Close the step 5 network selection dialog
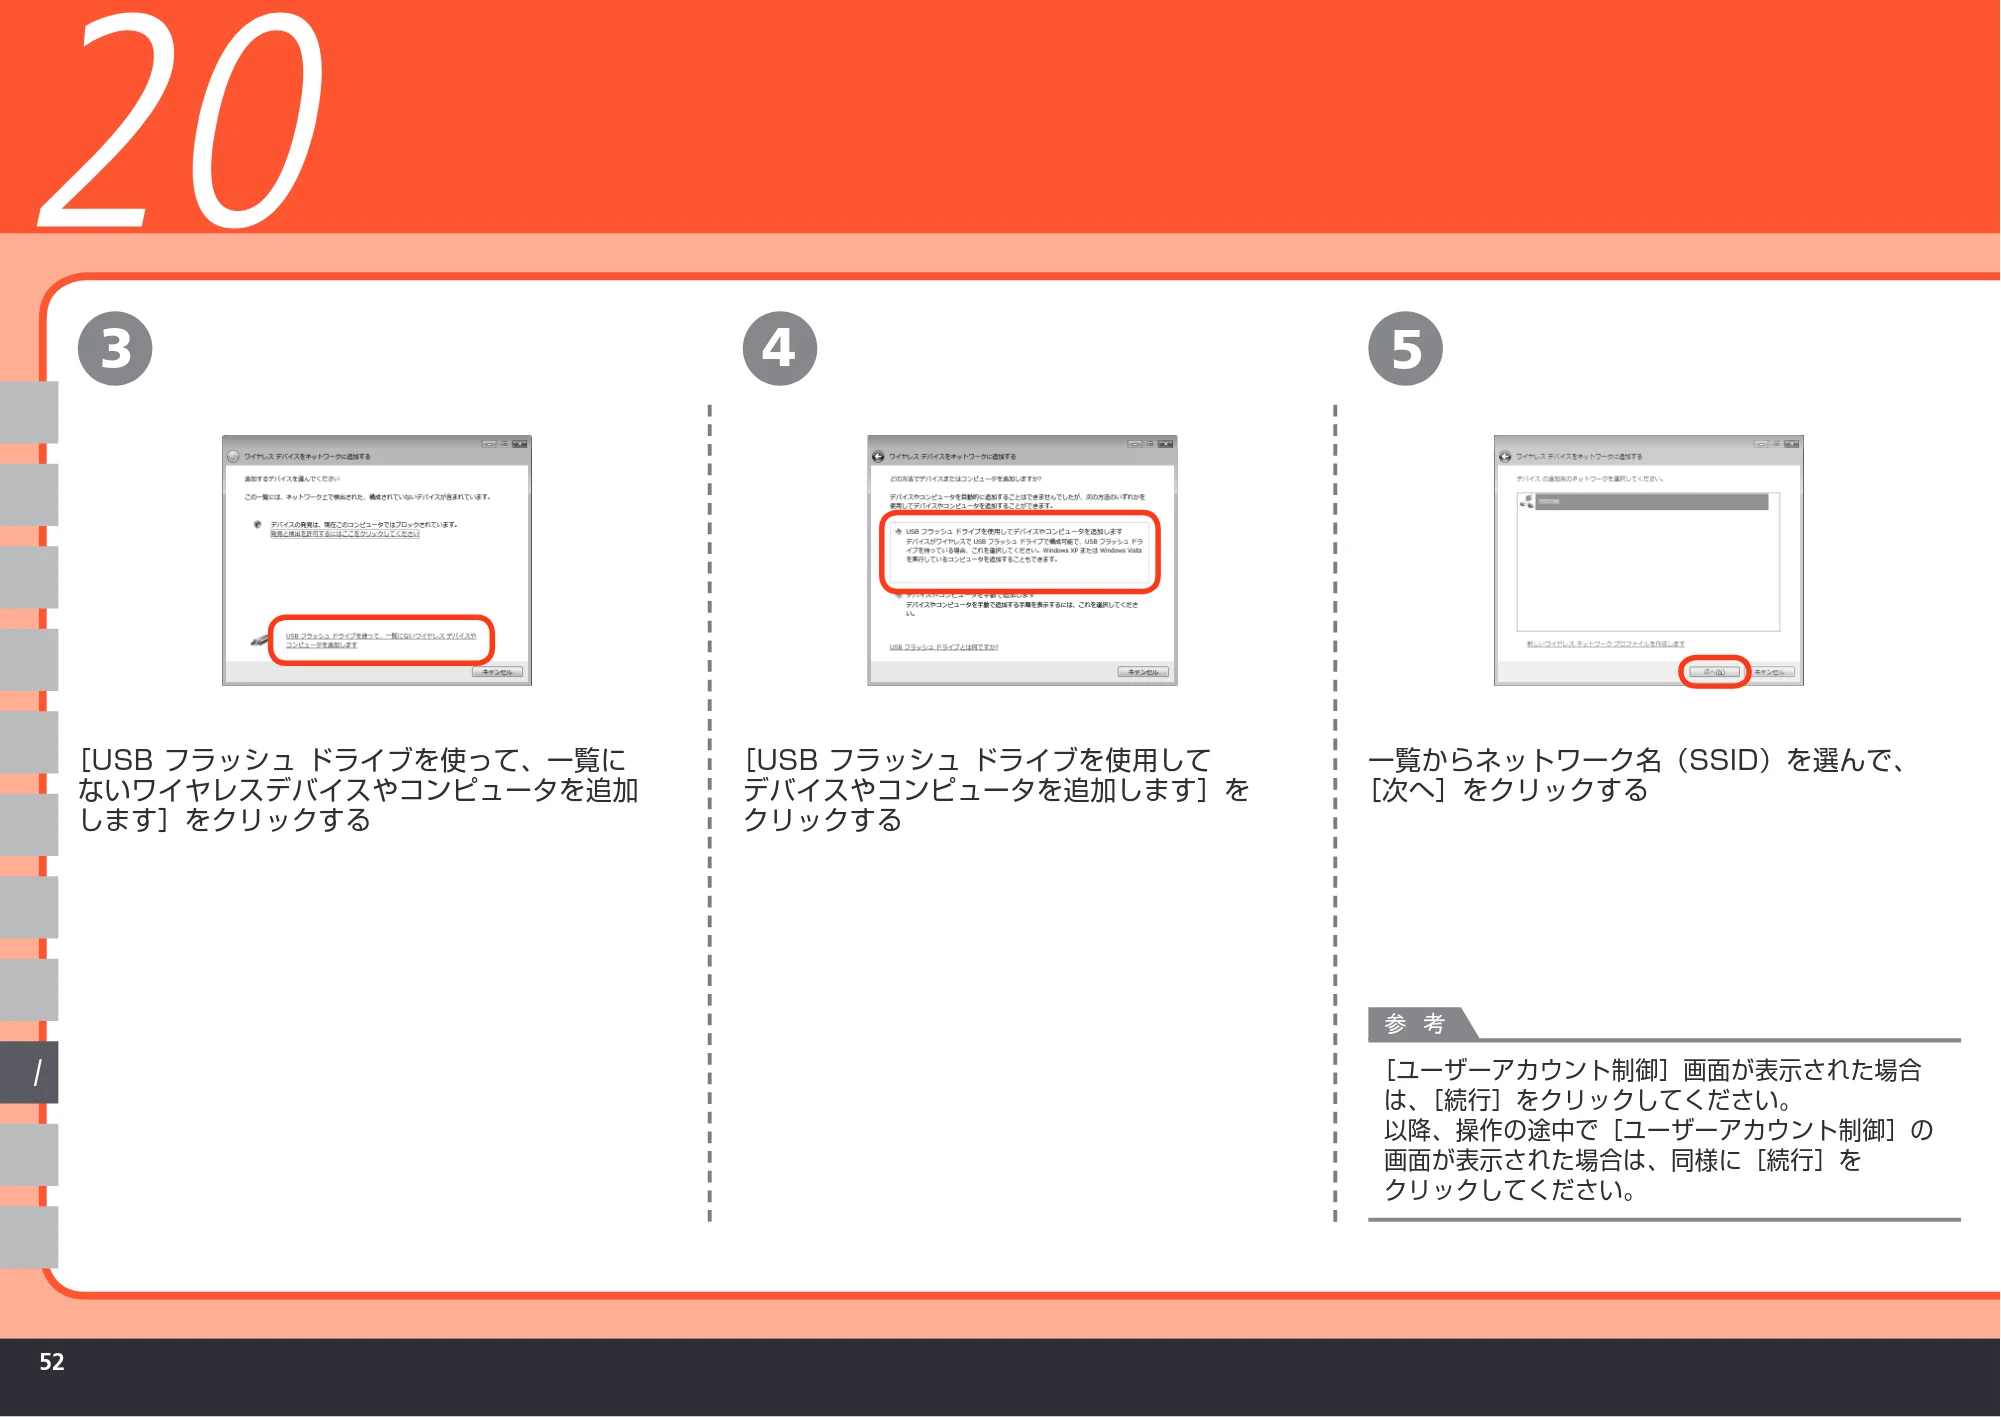Screen dimensions: 2001x1417 (x=1792, y=444)
